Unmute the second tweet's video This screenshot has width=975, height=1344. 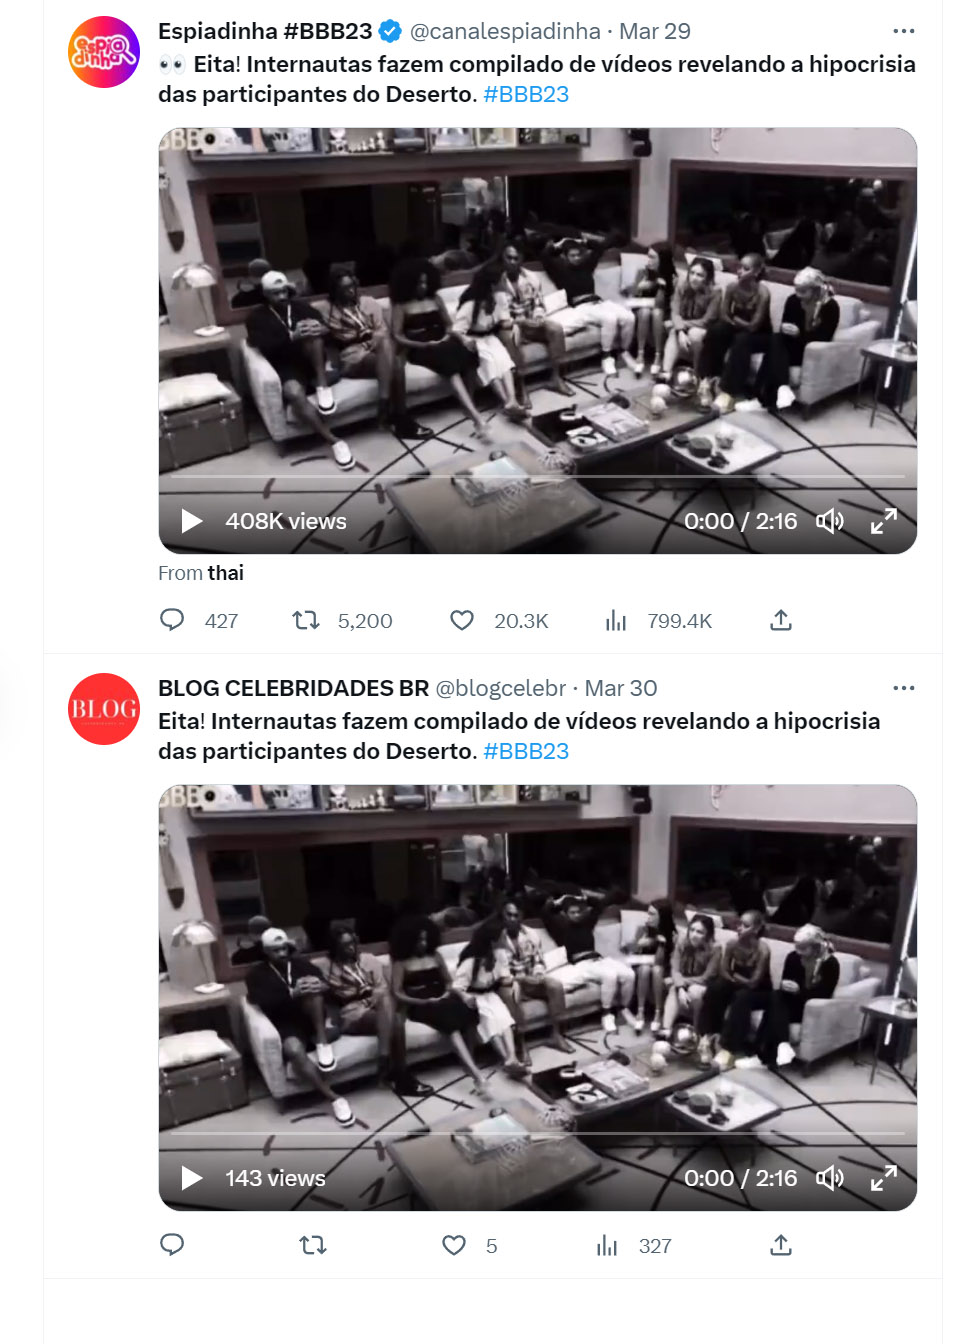830,1178
